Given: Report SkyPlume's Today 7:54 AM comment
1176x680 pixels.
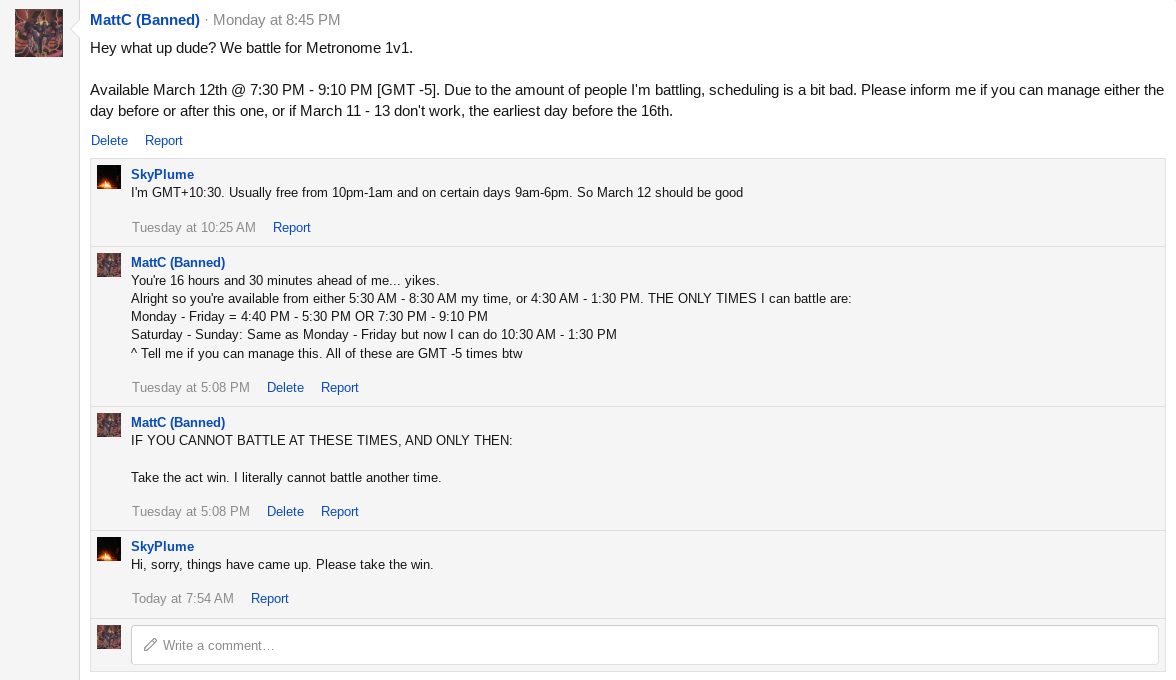Looking at the screenshot, I should click(269, 599).
